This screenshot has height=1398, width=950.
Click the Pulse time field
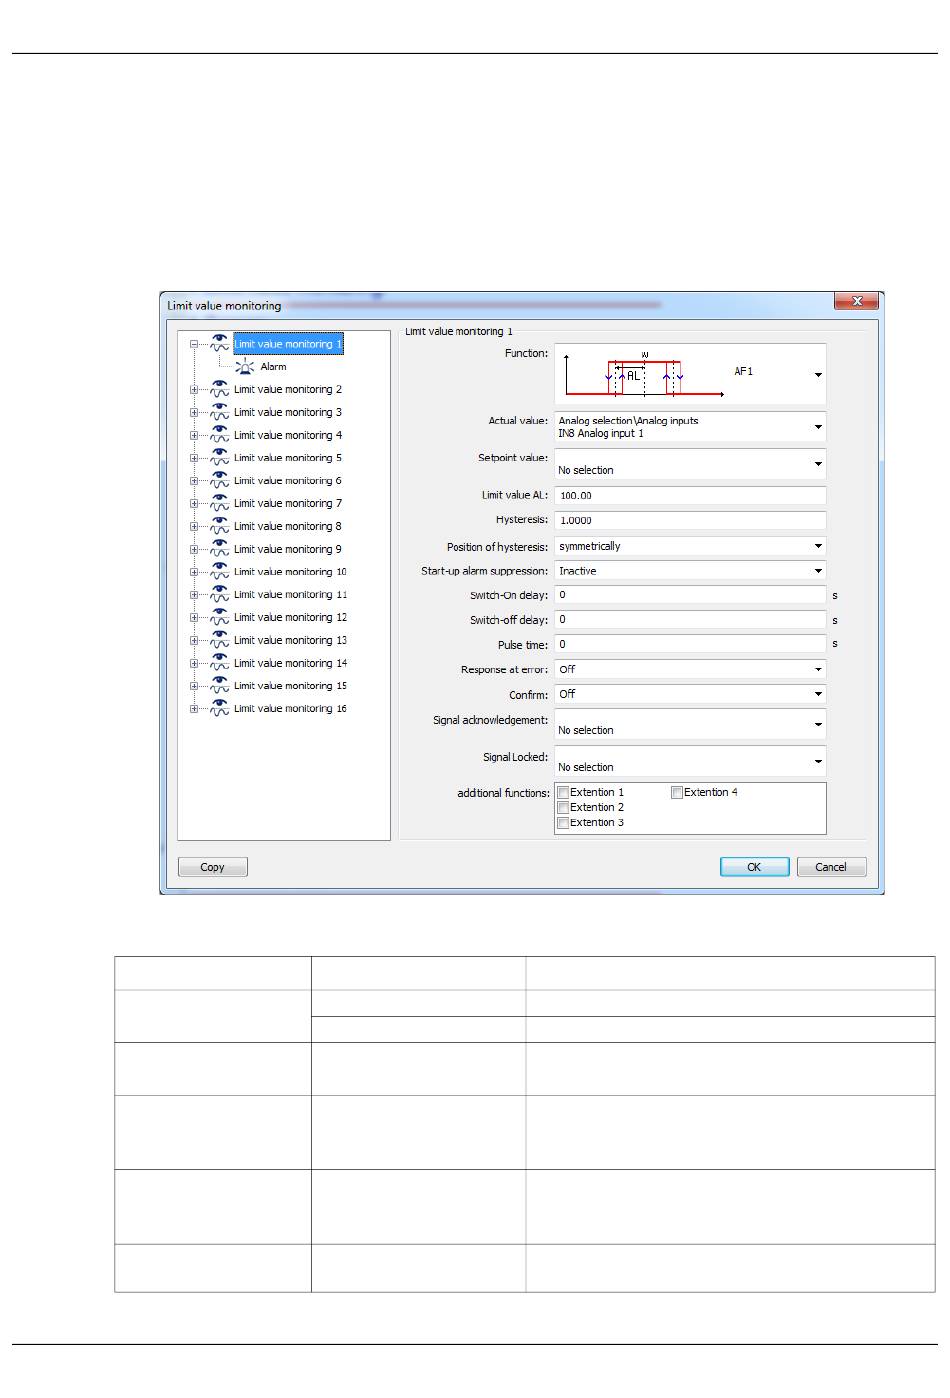click(x=690, y=645)
